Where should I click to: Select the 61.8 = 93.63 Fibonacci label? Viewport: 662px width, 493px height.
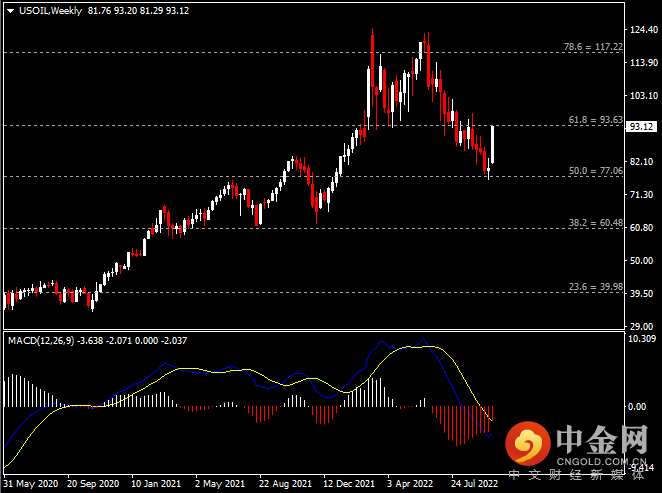(596, 120)
